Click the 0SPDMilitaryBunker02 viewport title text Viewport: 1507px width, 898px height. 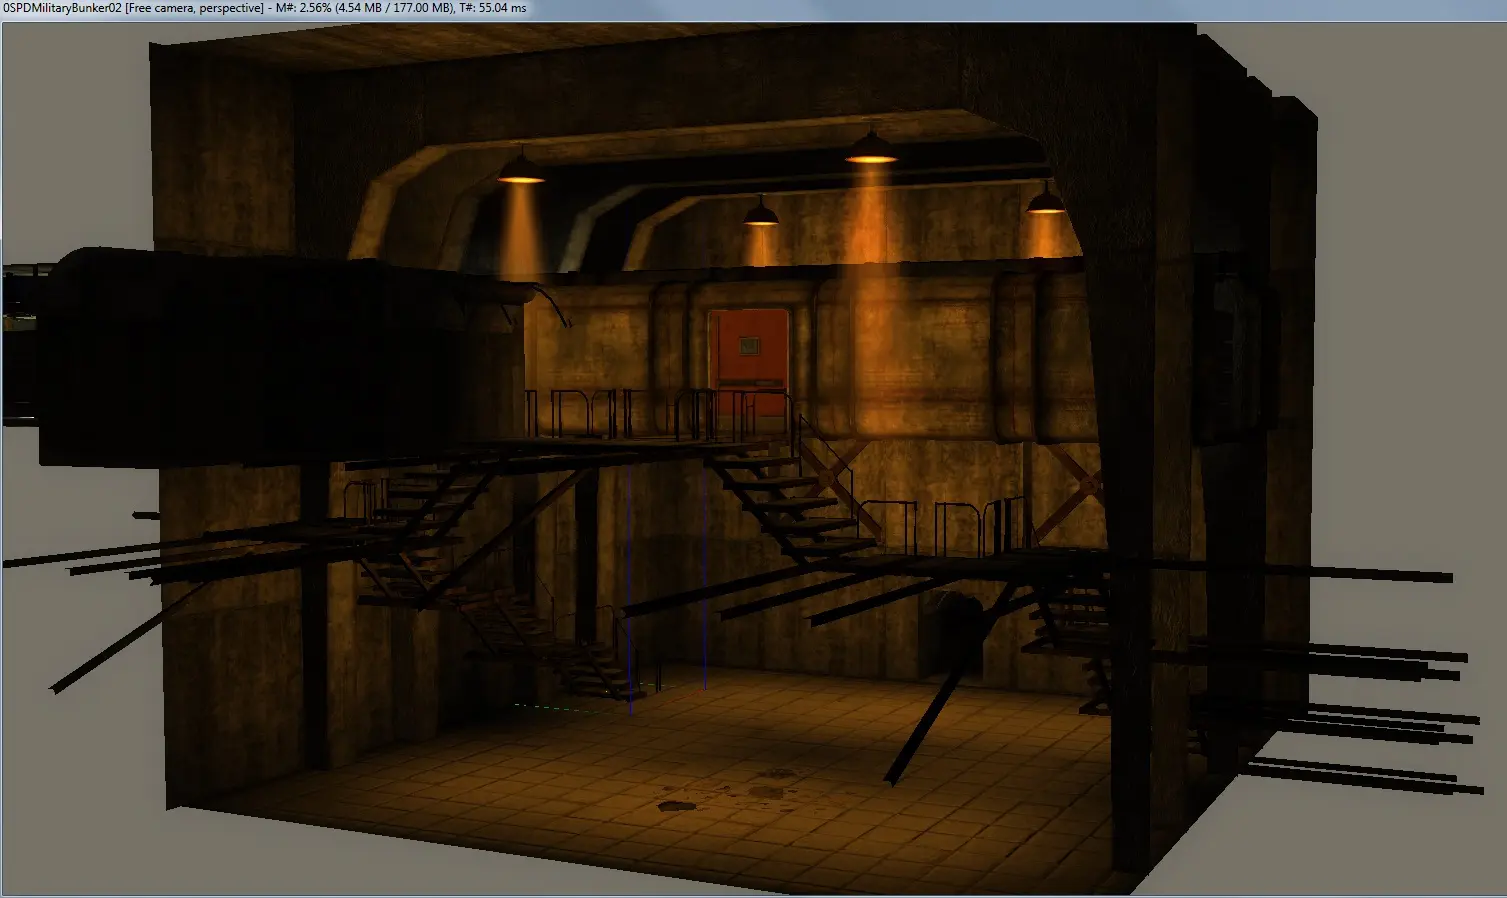click(x=62, y=8)
